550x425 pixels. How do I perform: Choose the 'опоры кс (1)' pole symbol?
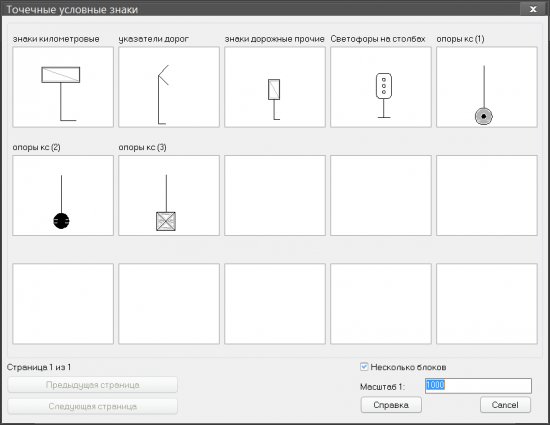(487, 87)
